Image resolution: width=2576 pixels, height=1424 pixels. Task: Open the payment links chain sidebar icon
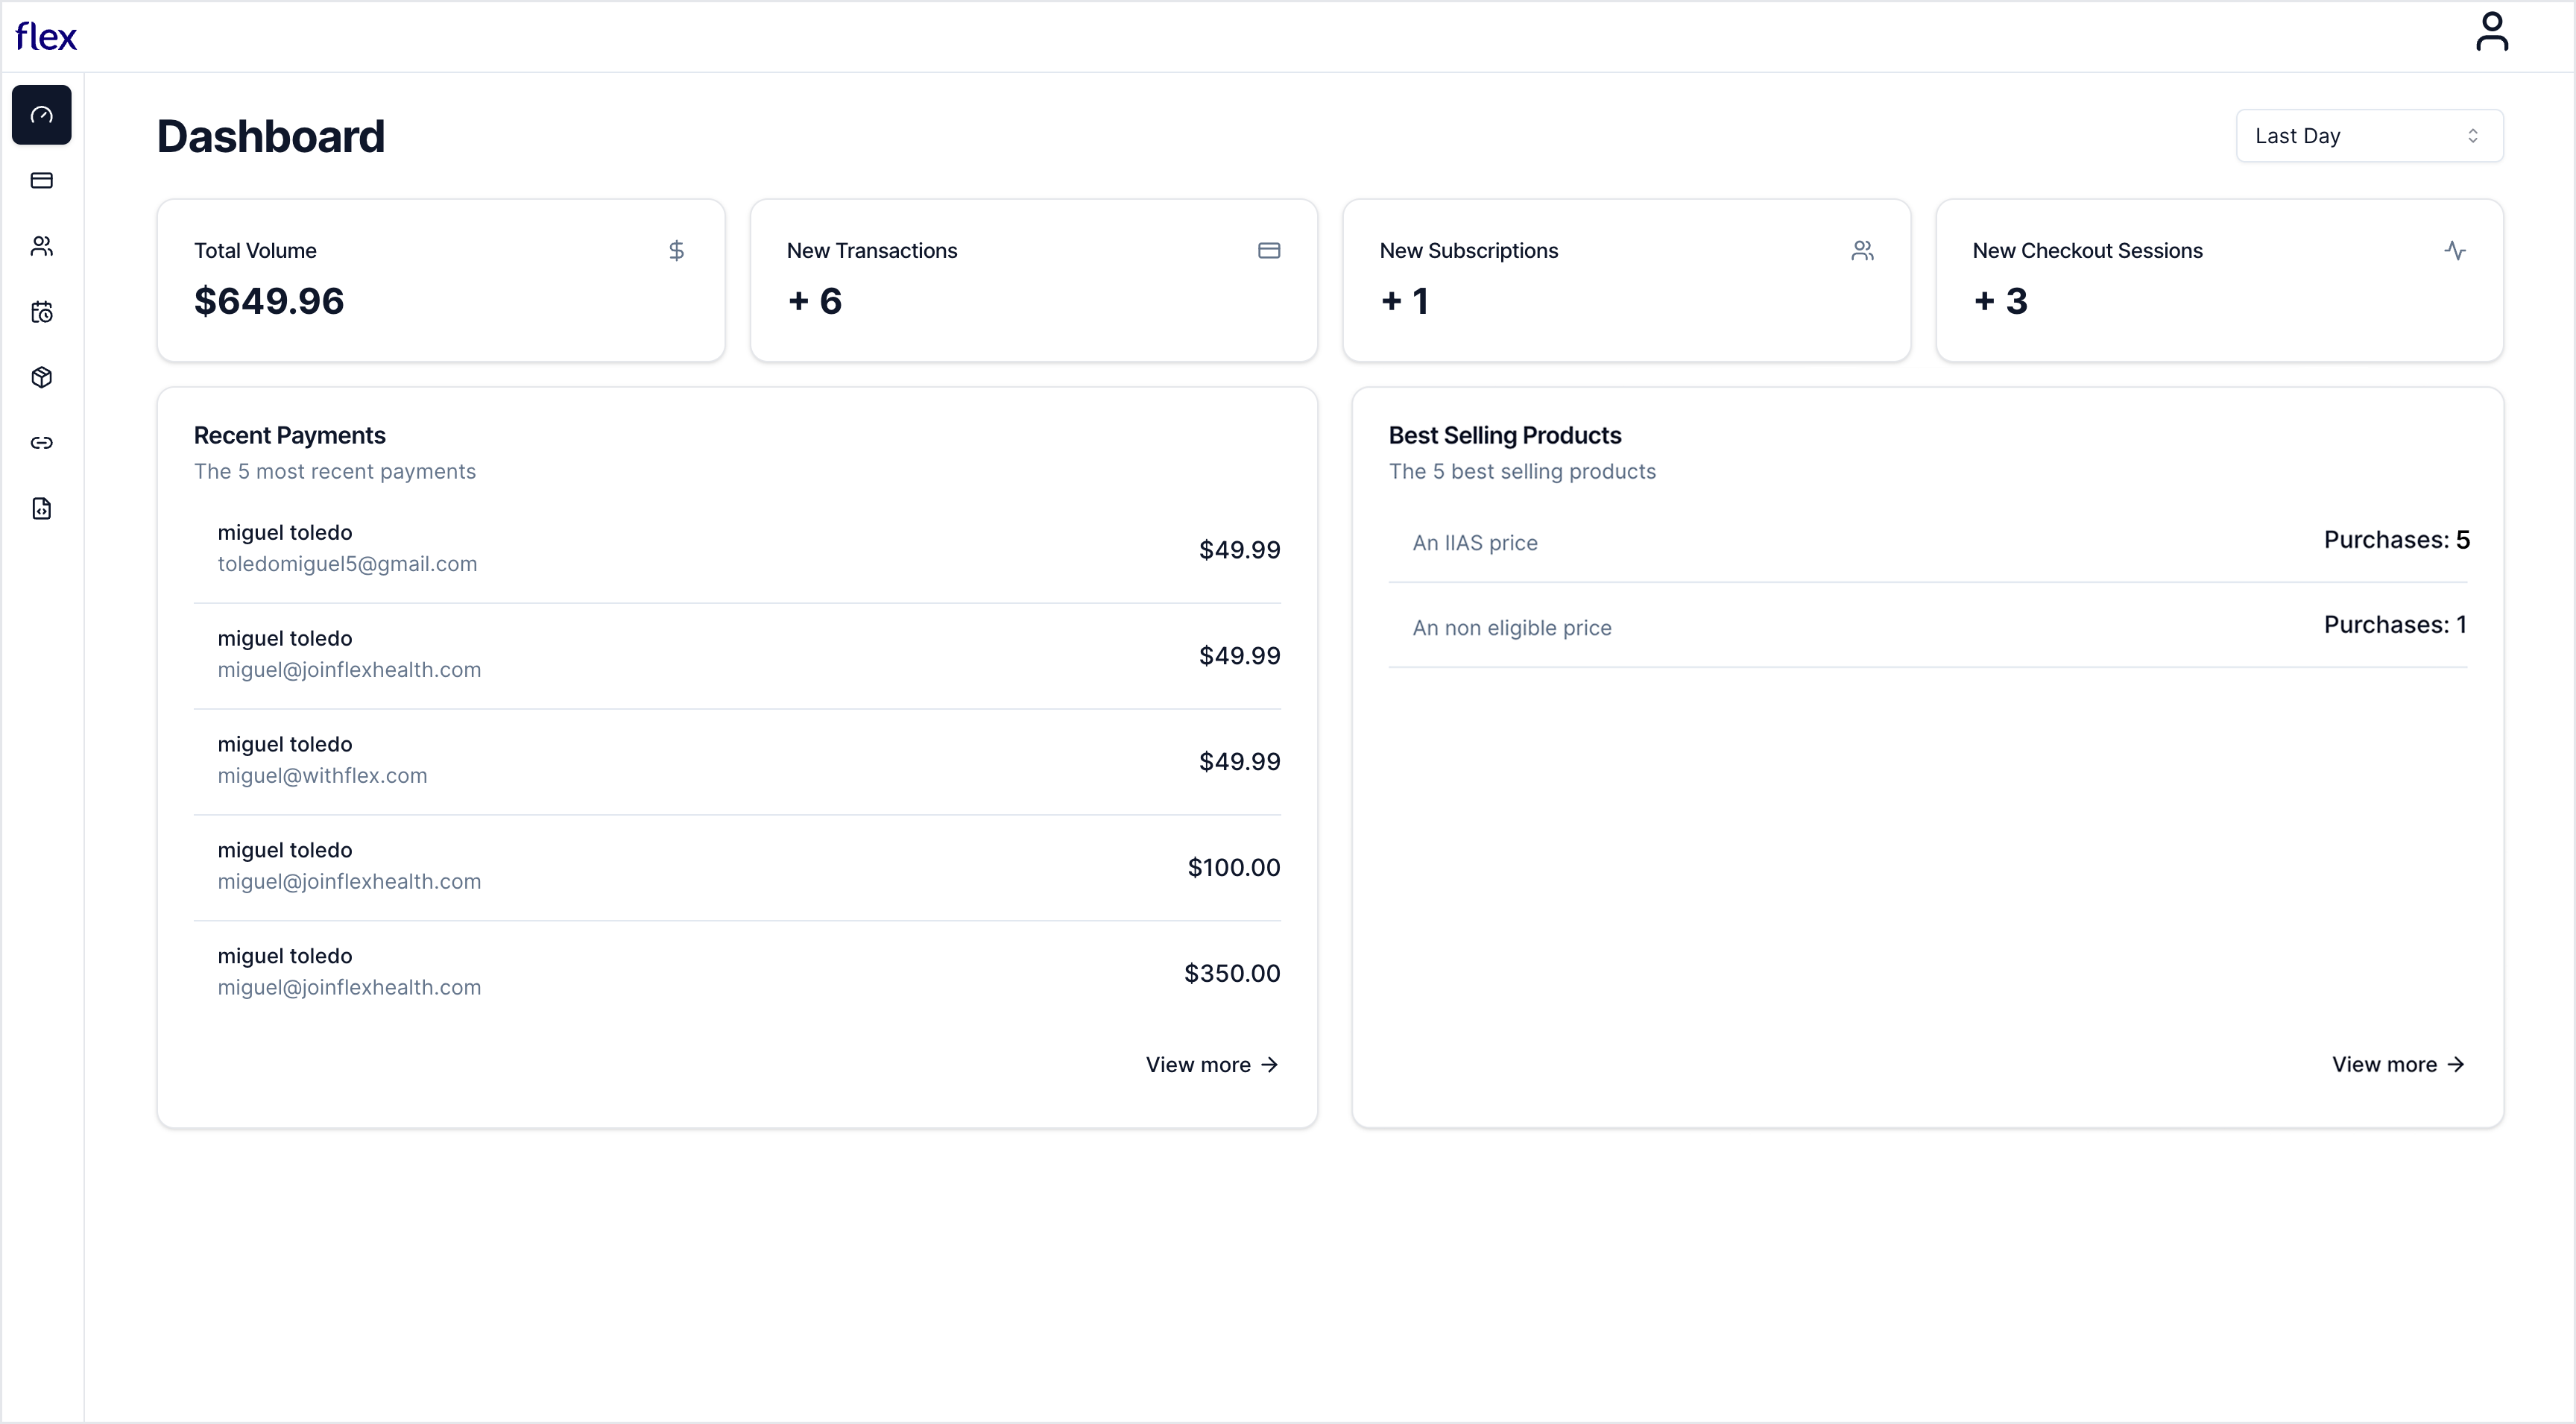(41, 443)
